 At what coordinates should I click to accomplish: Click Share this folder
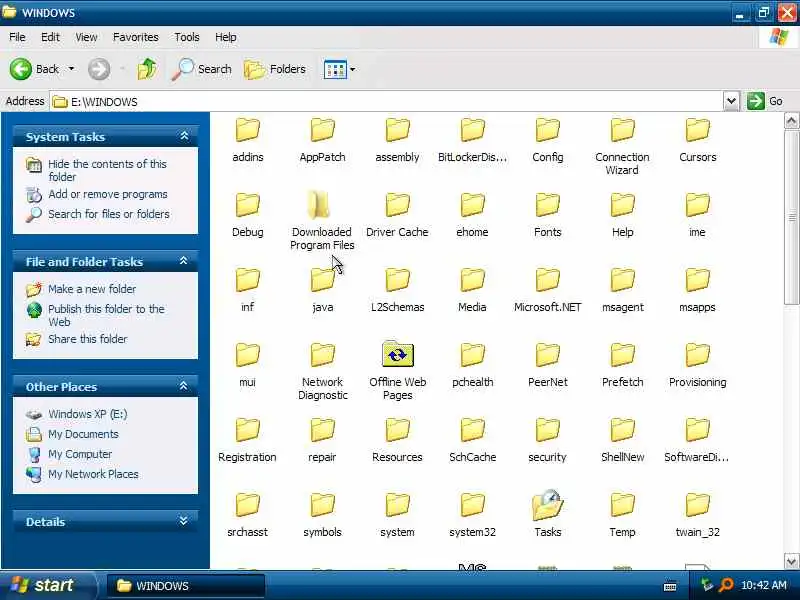[77, 339]
